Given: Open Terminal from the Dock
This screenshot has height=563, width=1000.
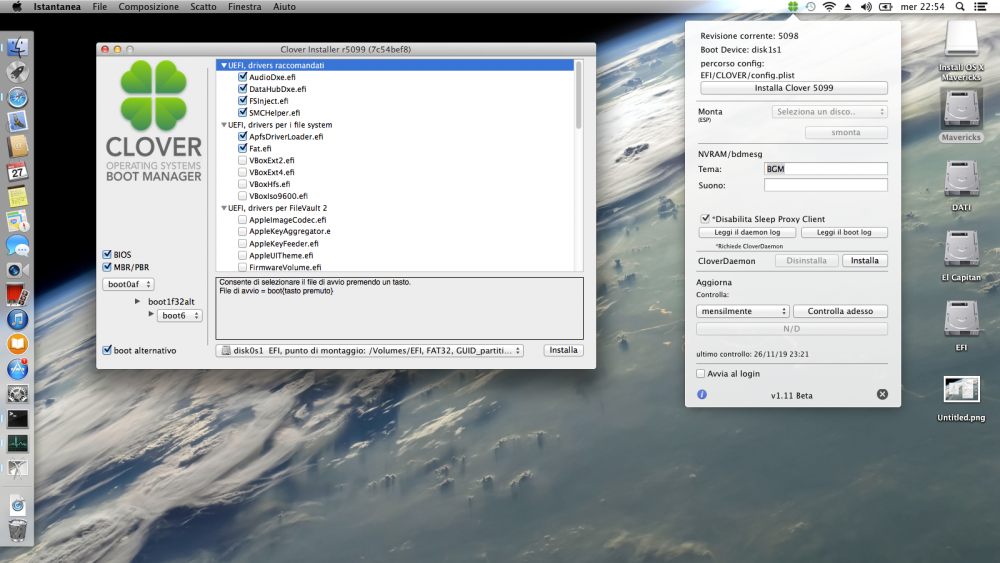Looking at the screenshot, I should point(17,418).
